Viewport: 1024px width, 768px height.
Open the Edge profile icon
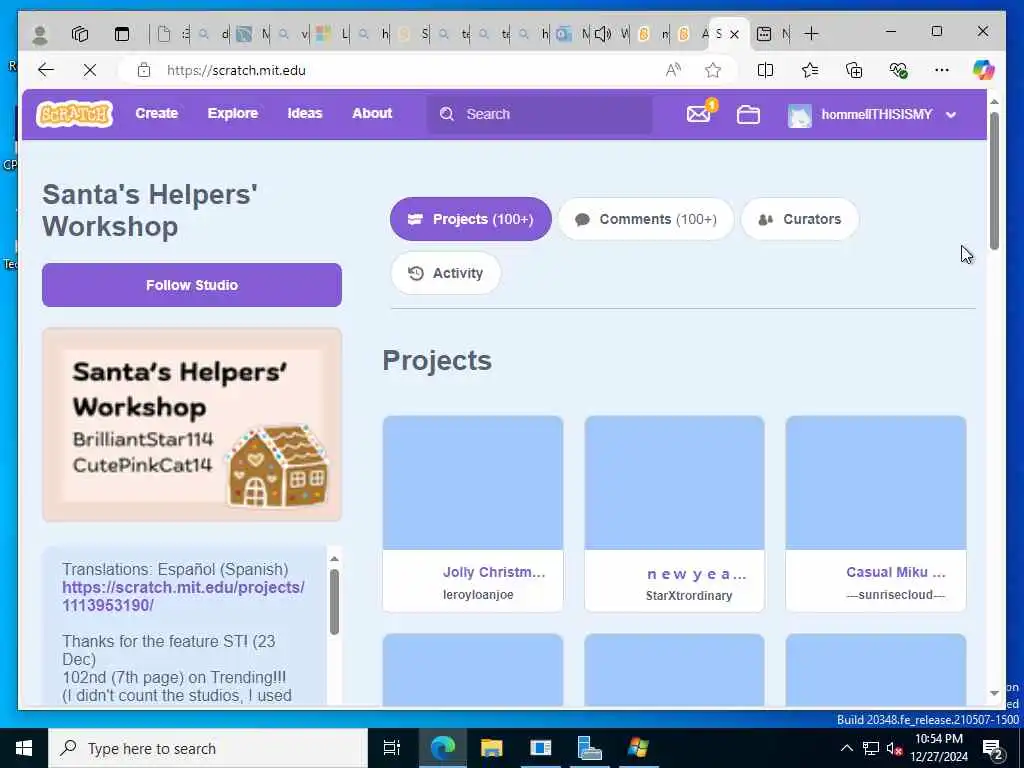[x=40, y=34]
